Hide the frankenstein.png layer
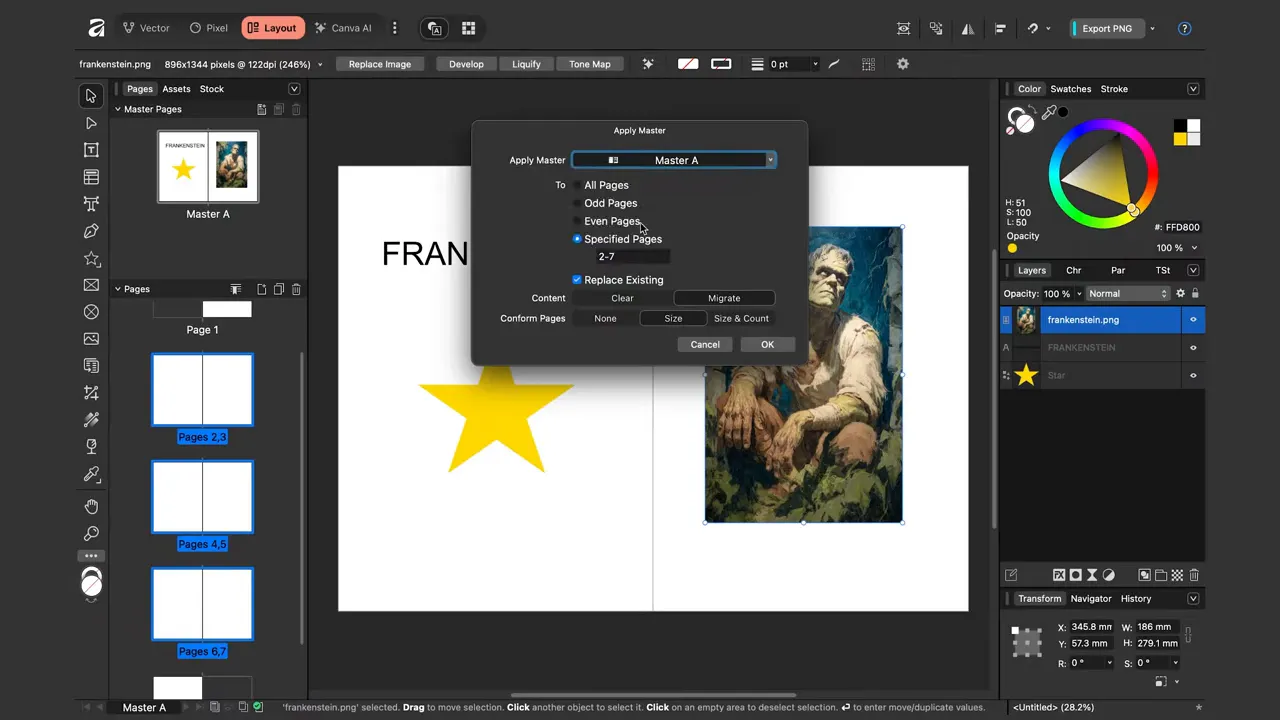The width and height of the screenshot is (1280, 720). (x=1191, y=319)
